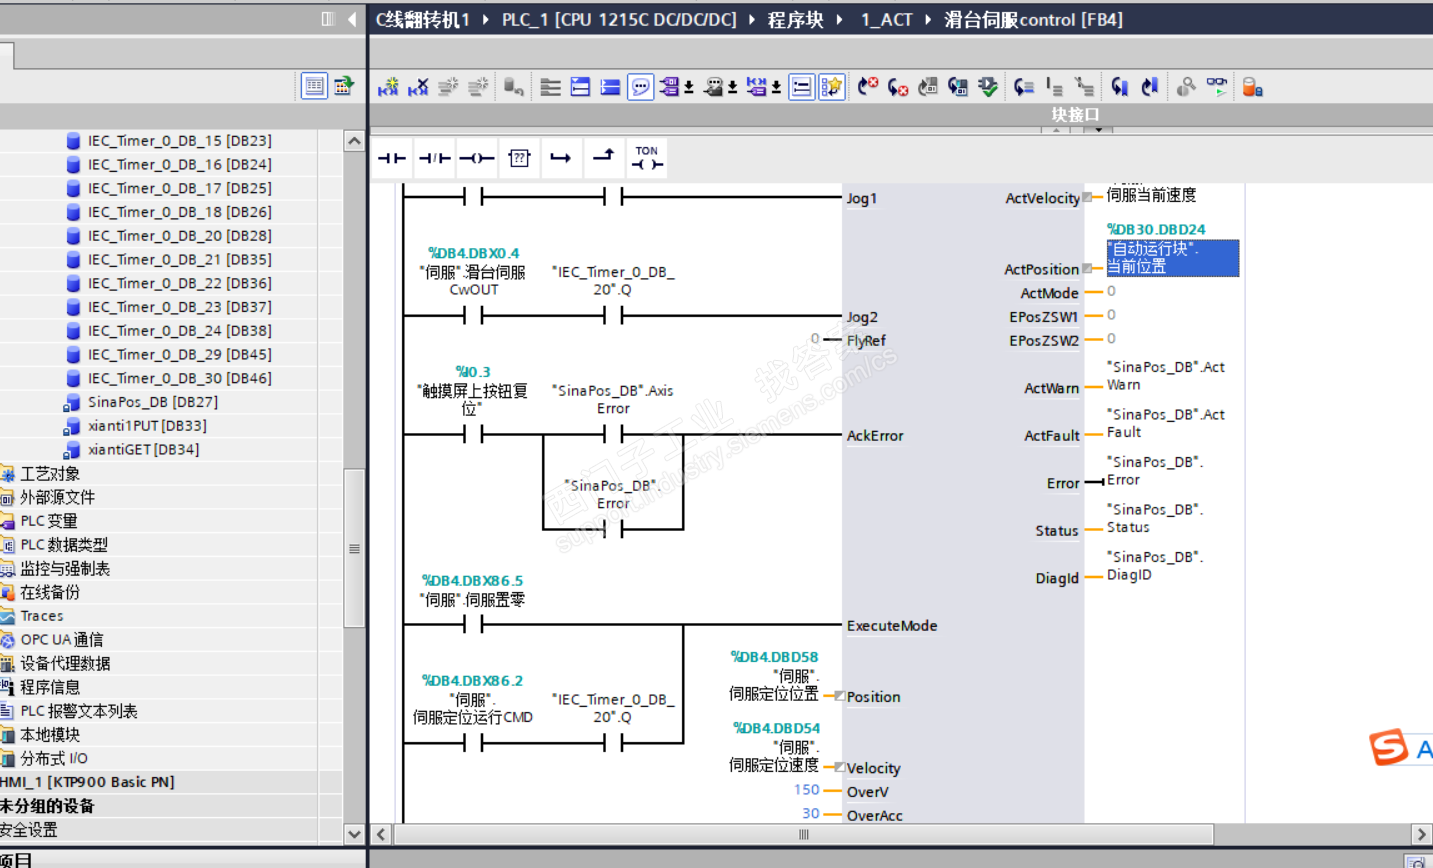Insert the empty box instruction
1433x868 pixels.
(519, 158)
